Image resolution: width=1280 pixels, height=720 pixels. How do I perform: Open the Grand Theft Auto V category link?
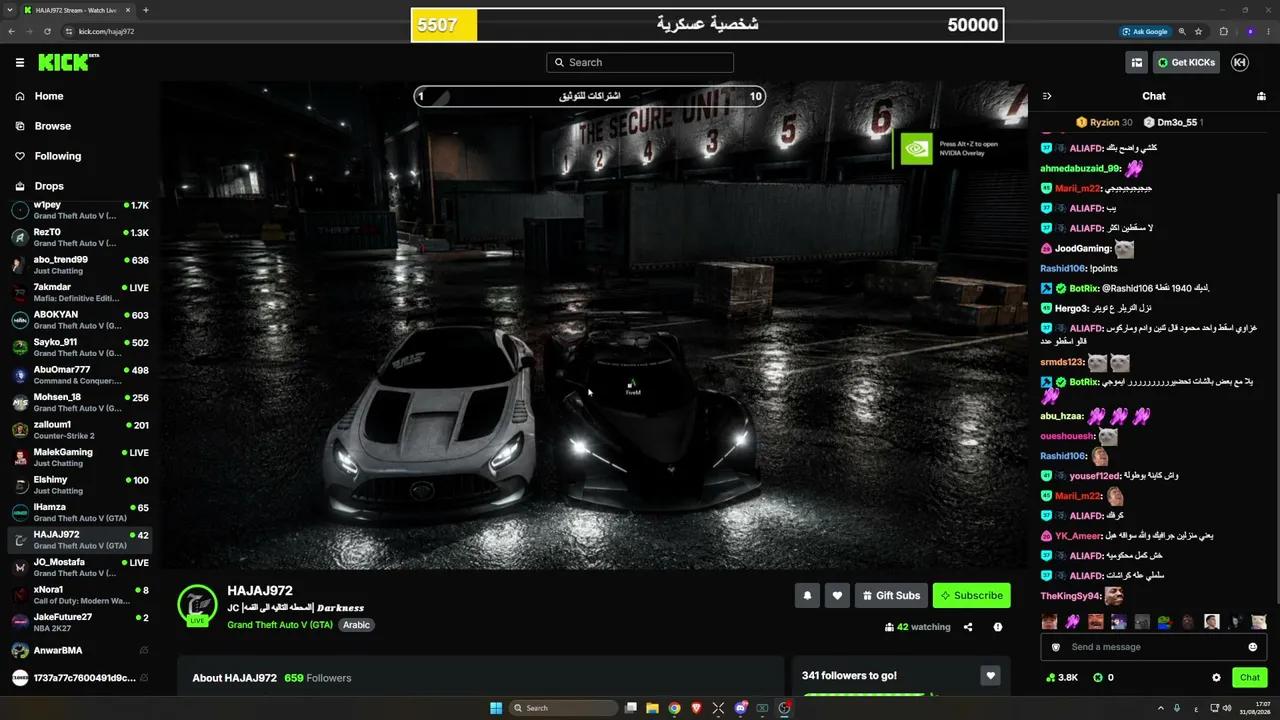pos(280,625)
